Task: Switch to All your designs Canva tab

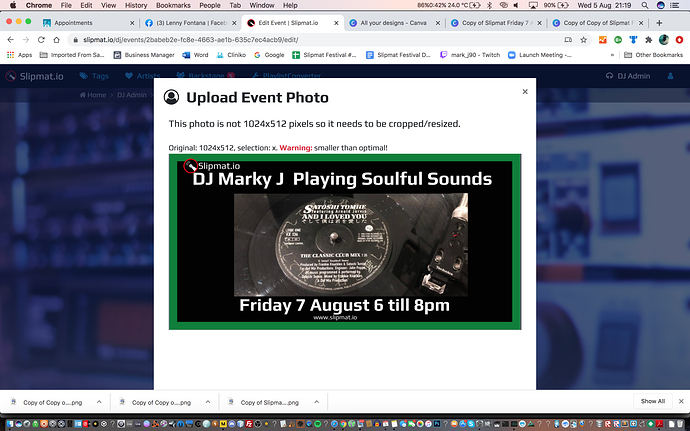Action: click(x=394, y=23)
